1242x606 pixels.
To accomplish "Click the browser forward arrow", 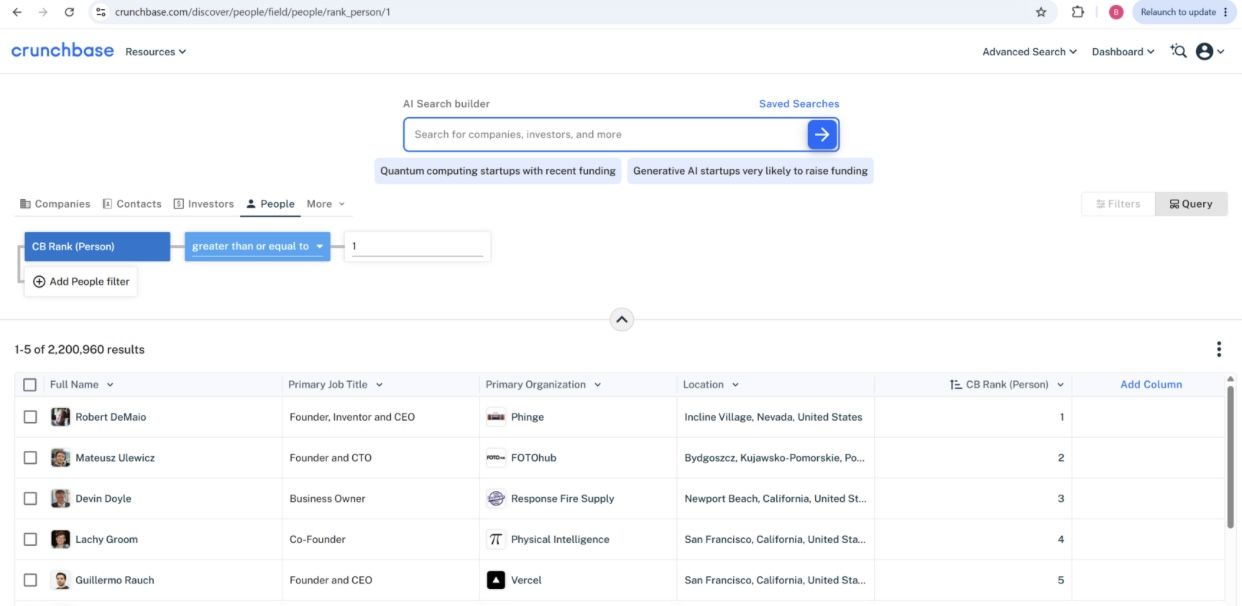I will click(43, 12).
